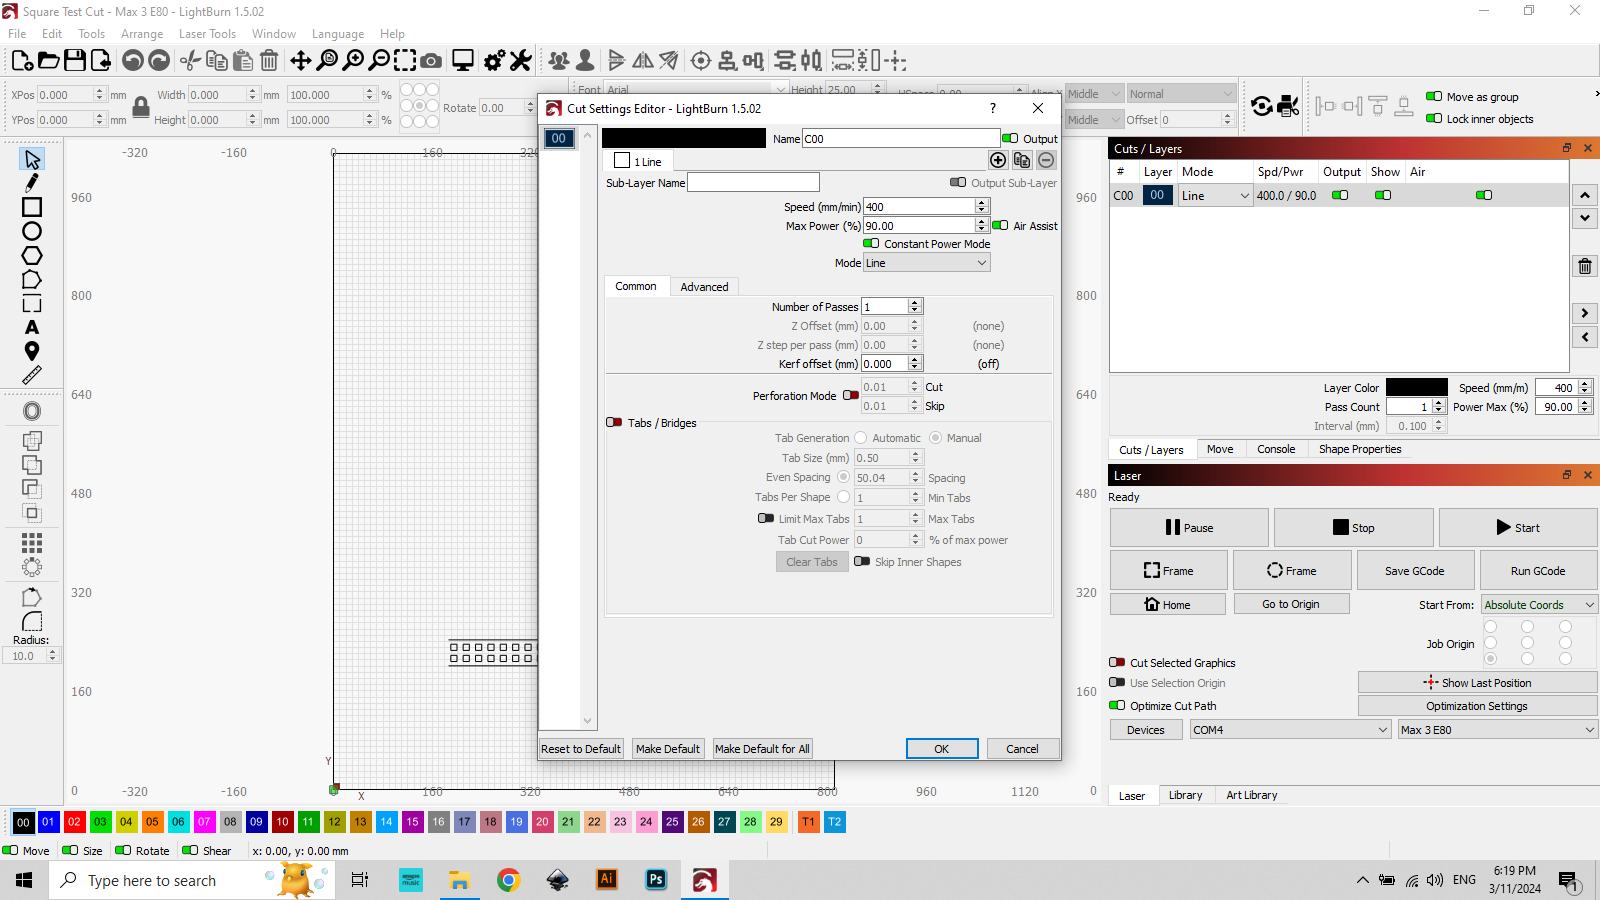Image resolution: width=1600 pixels, height=900 pixels.
Task: Open the Camera capture toolbar icon
Action: coord(431,61)
